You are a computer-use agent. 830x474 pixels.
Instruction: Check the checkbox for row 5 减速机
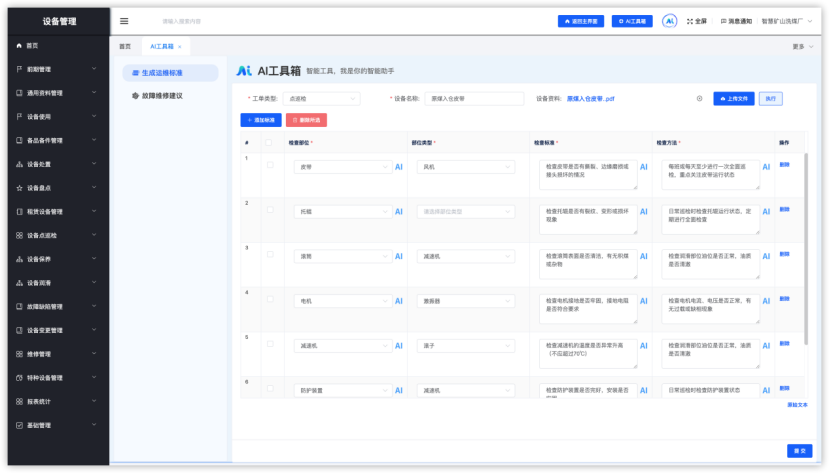click(x=270, y=344)
